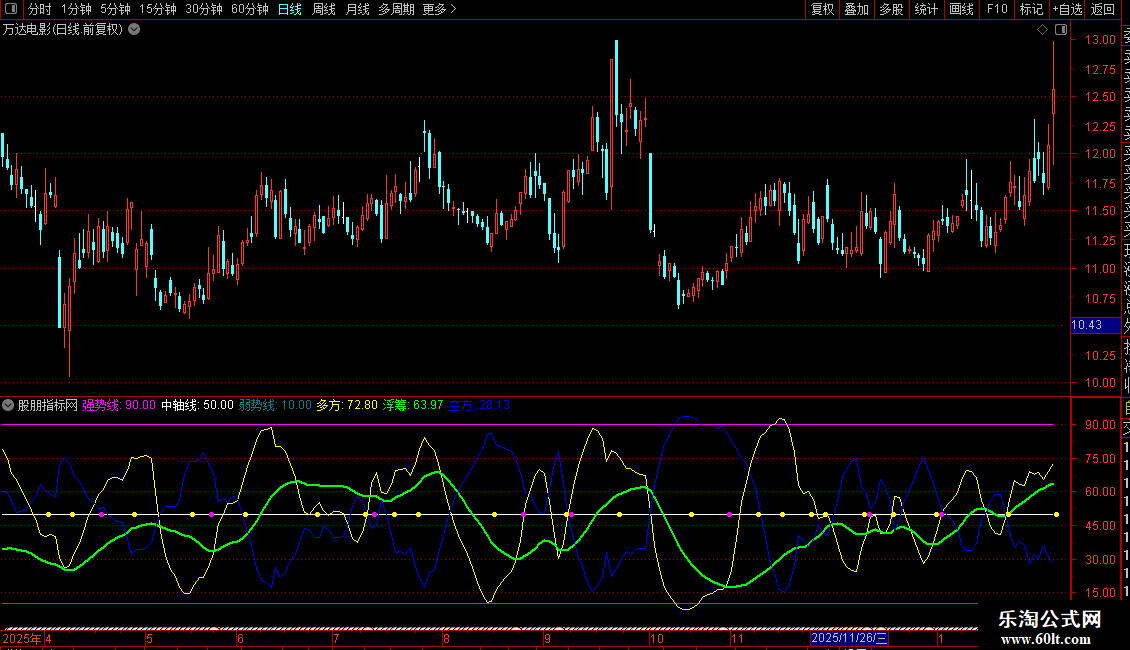The image size is (1130, 650).
Task: Open the 标记 marker tool
Action: pos(1030,9)
